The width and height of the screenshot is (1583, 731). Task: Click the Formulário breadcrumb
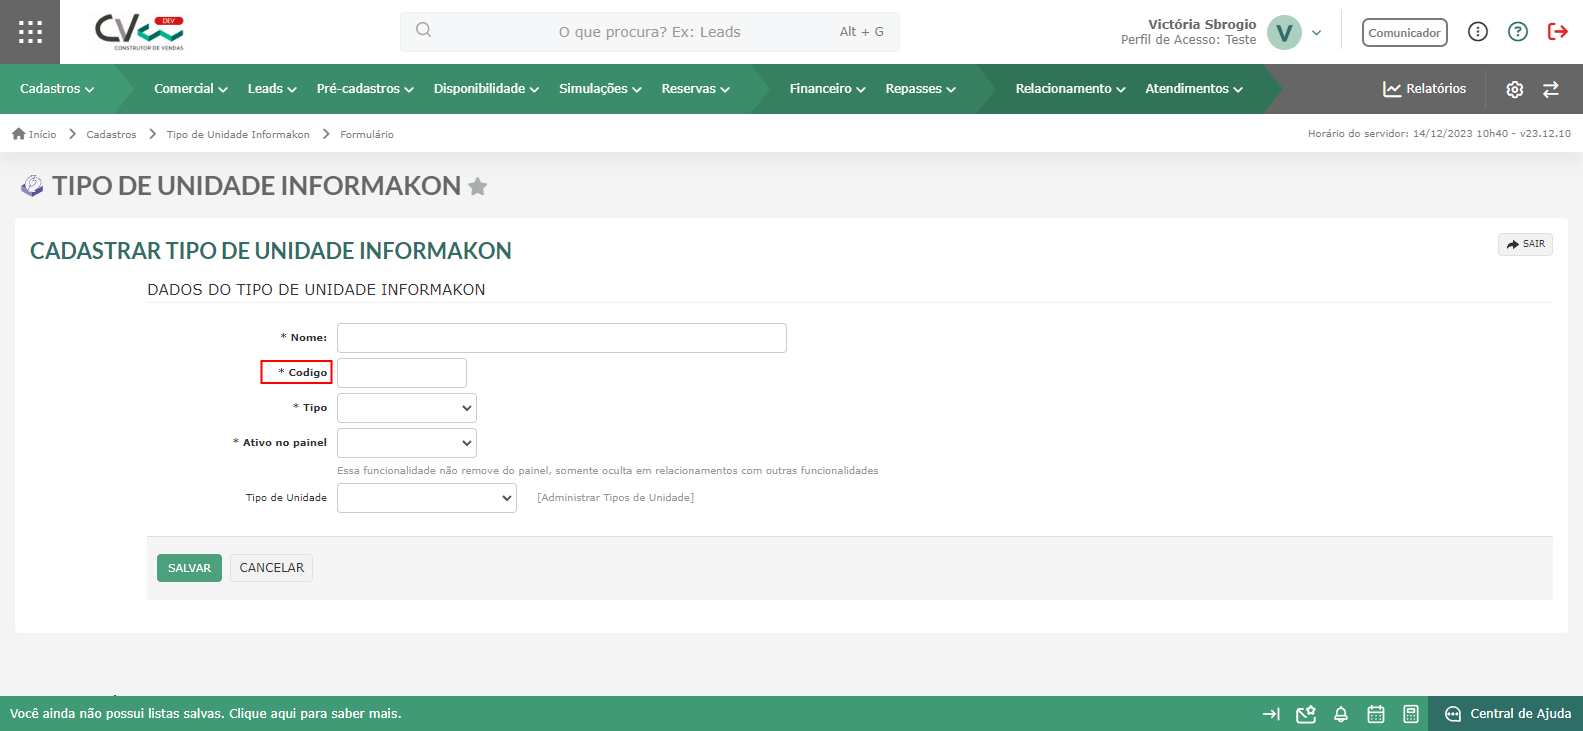[367, 134]
